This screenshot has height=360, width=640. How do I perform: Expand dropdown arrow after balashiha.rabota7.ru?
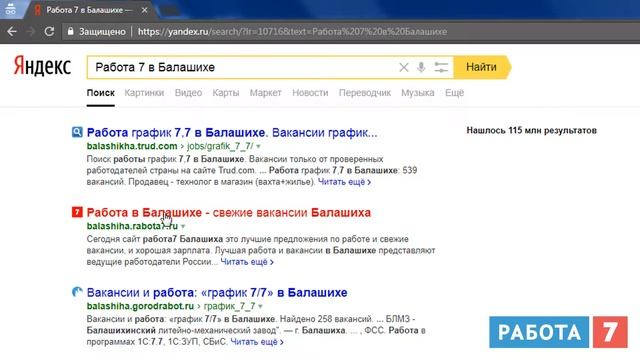click(x=183, y=227)
